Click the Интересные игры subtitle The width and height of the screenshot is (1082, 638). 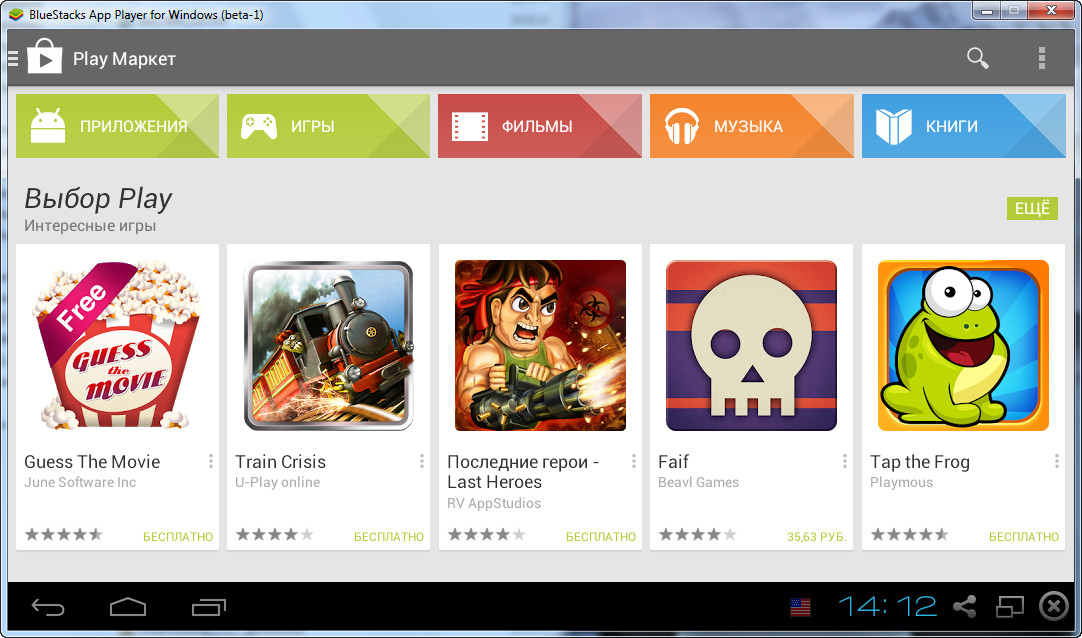pos(90,226)
